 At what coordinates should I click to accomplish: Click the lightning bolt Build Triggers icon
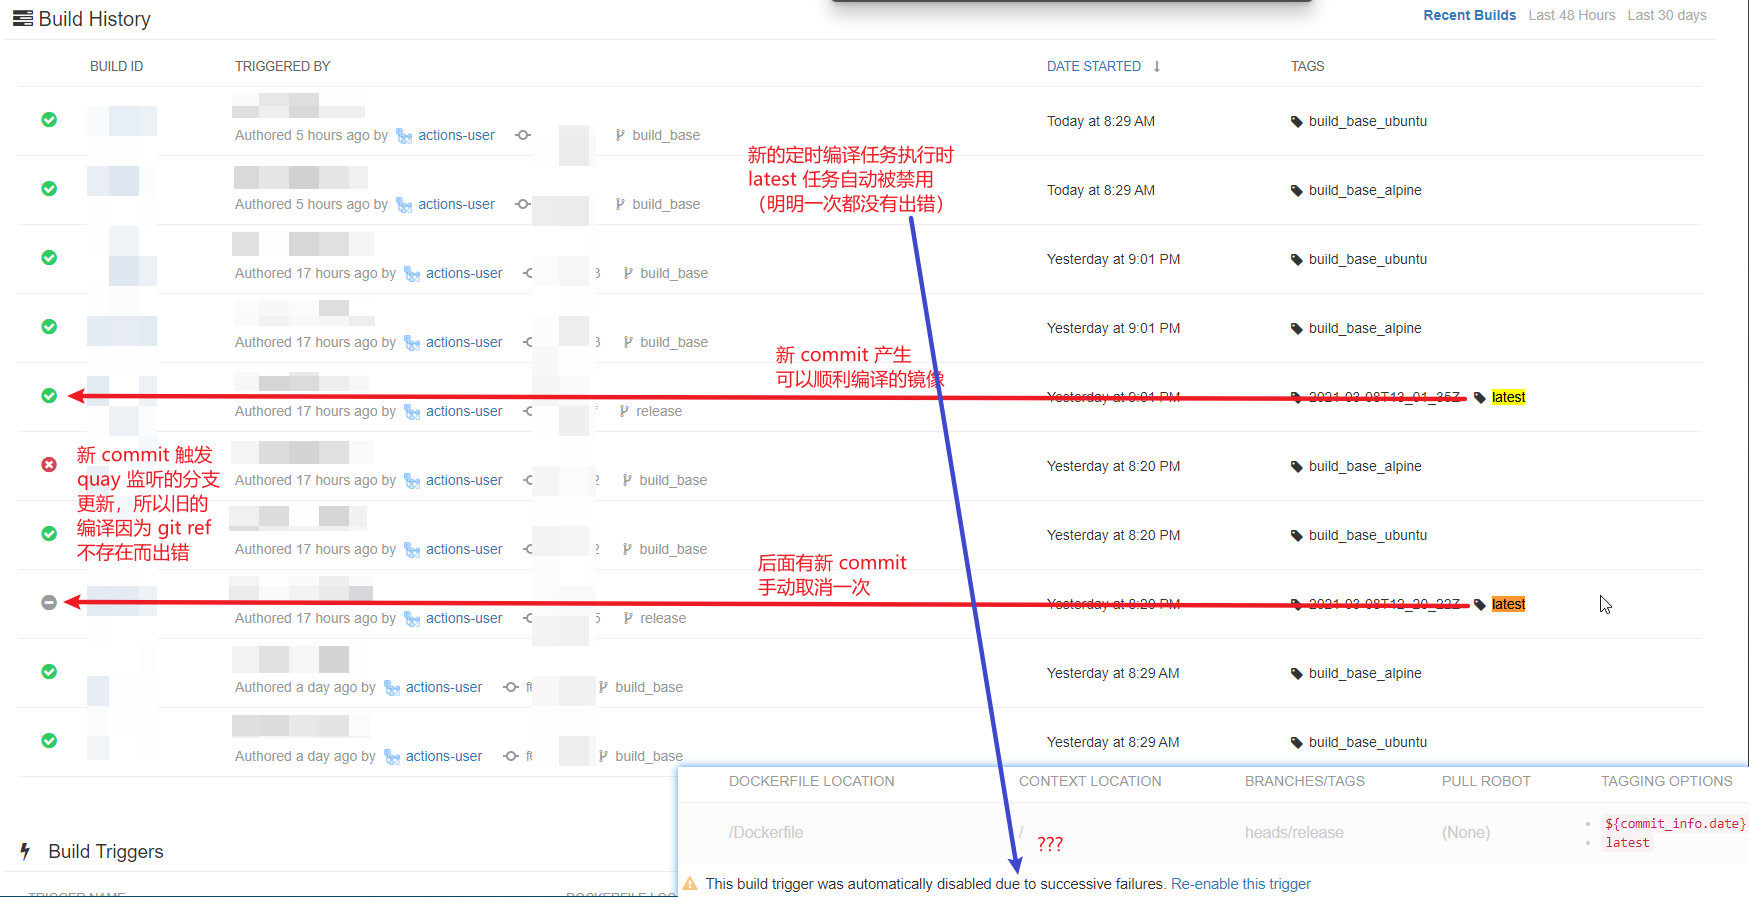pos(25,851)
